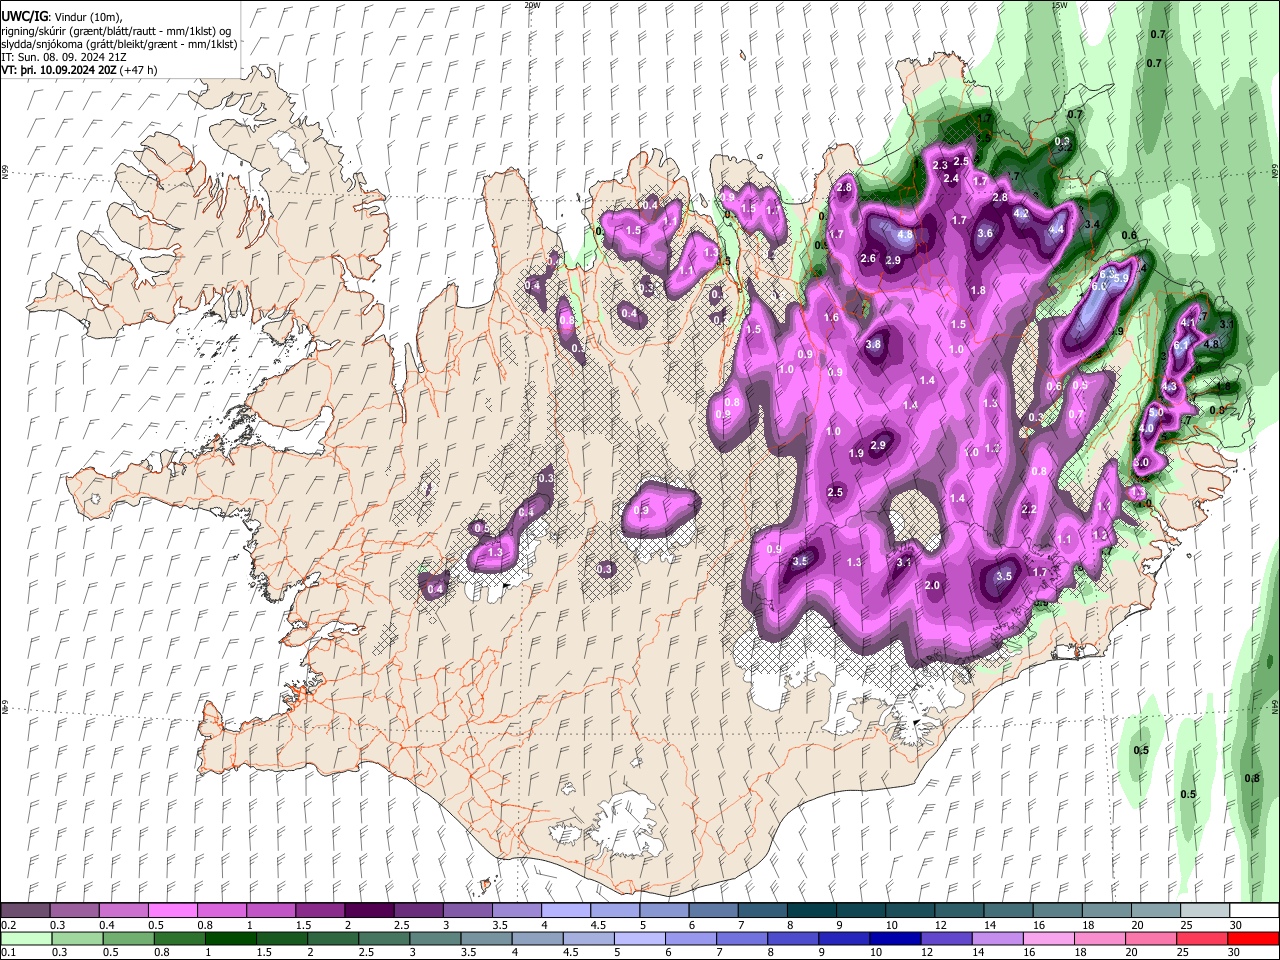
Task: Click the 2.4 snowfall value on map
Action: coord(951,179)
